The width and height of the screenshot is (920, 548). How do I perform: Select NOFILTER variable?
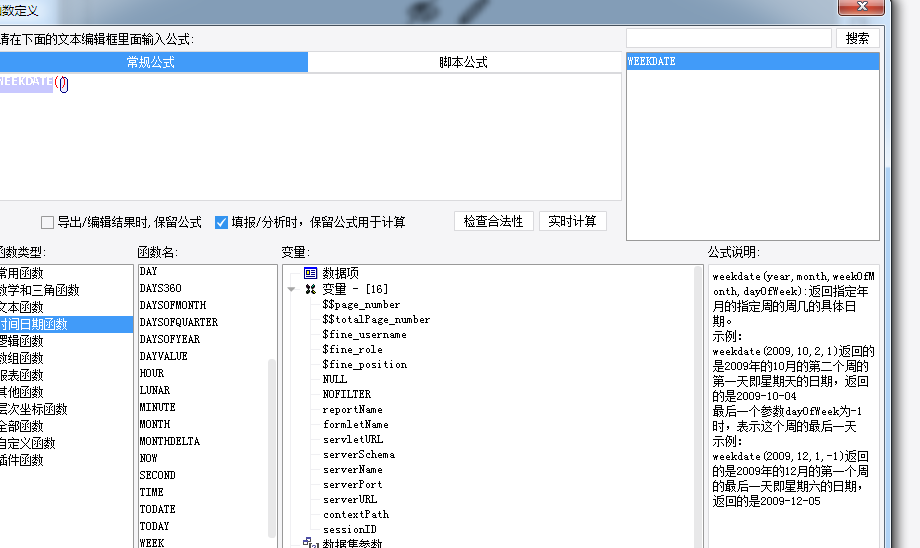(347, 394)
